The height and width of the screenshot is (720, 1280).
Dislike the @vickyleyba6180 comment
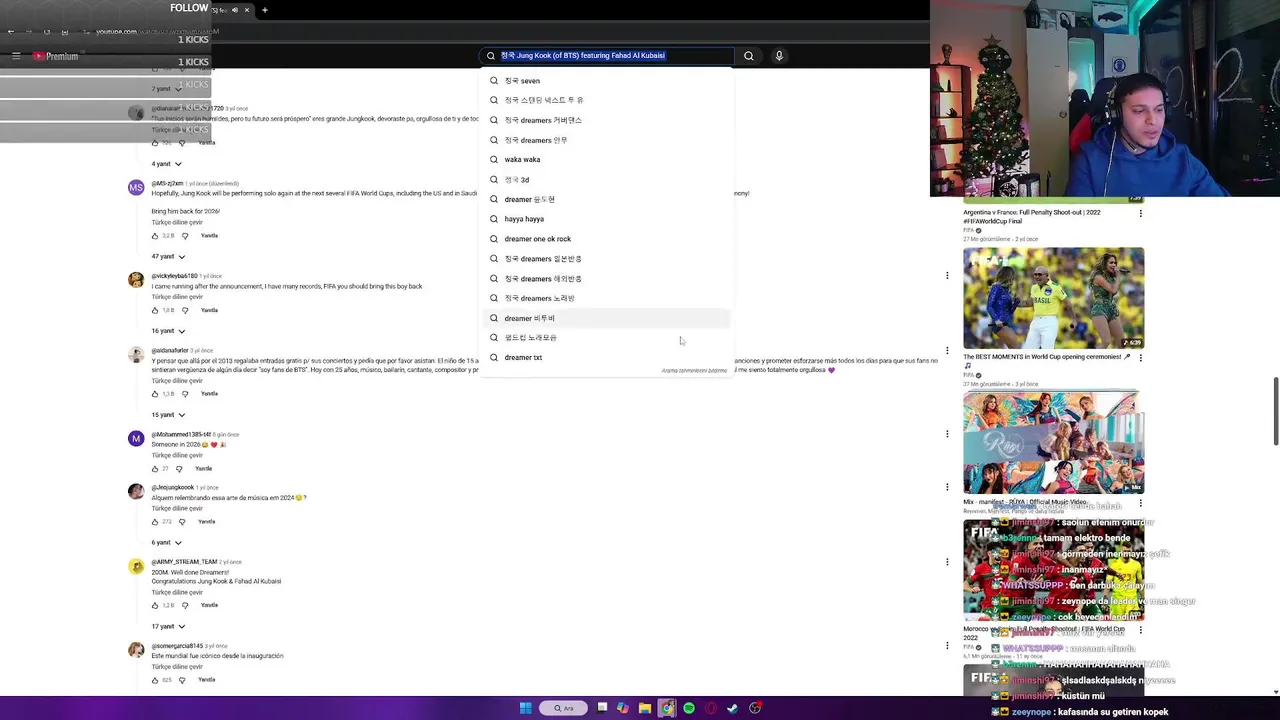click(185, 310)
